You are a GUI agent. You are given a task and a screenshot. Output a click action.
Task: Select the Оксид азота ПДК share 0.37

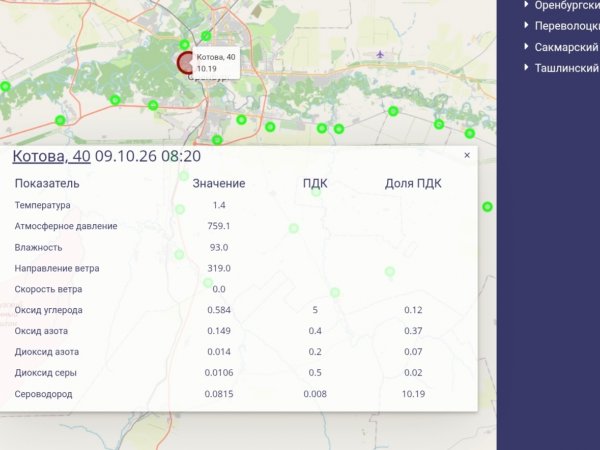click(413, 331)
